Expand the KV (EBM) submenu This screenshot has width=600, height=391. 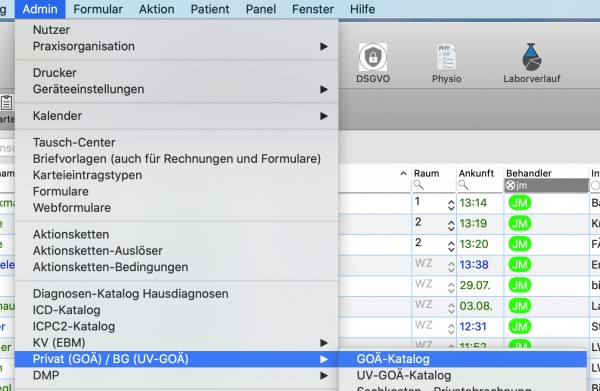(176, 343)
